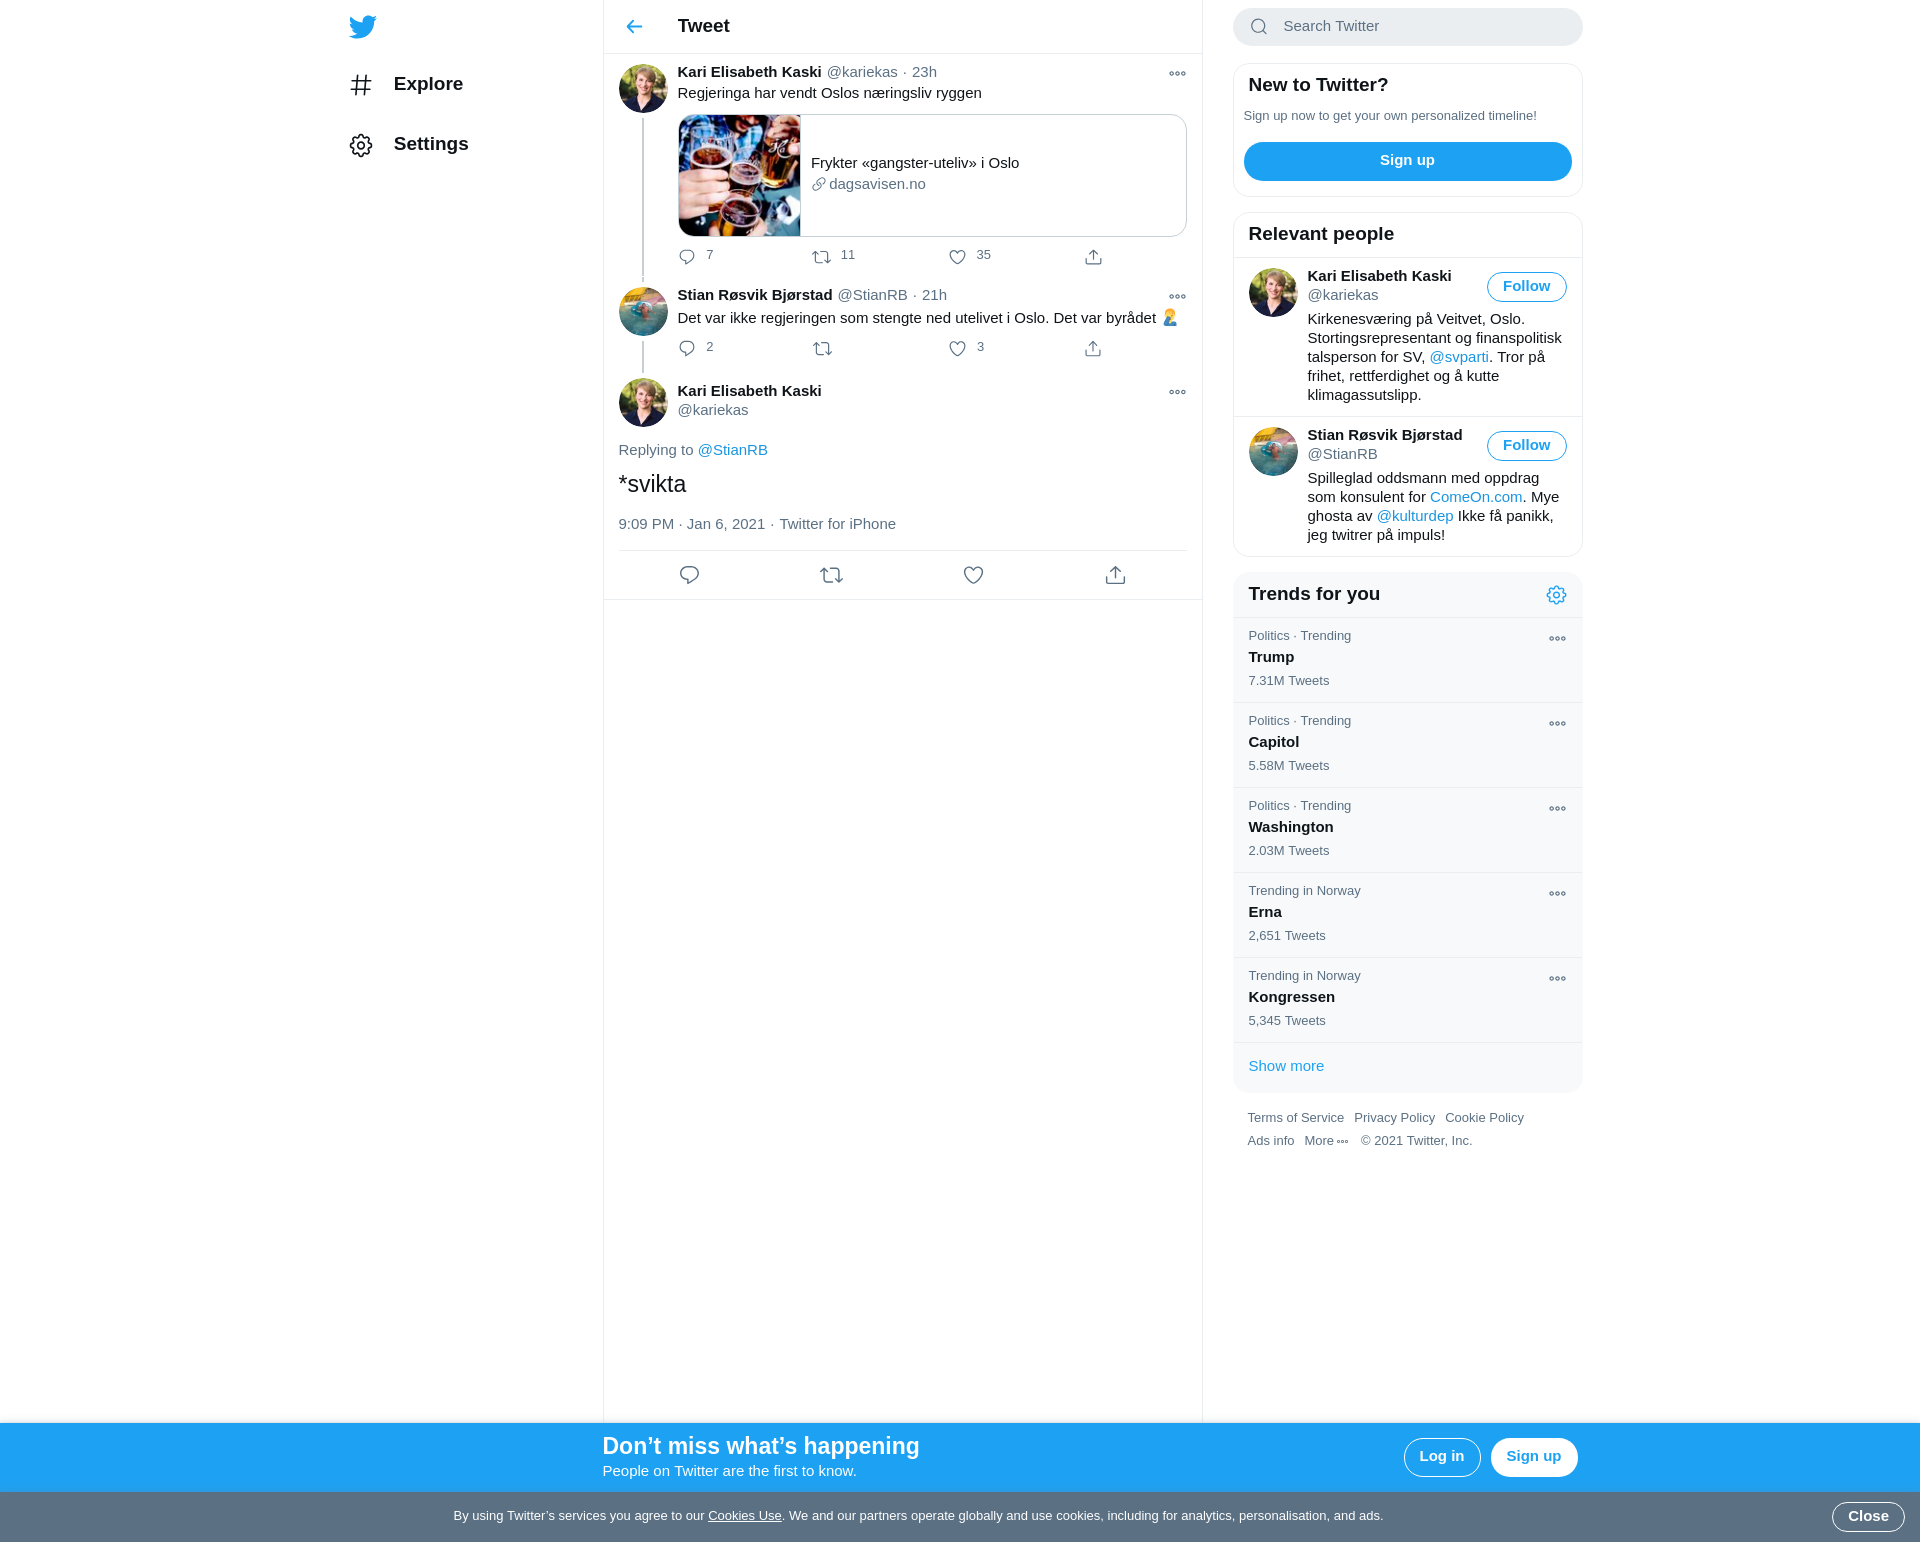1920x1542 pixels.
Task: Click the Twitter bird logo
Action: 362,27
